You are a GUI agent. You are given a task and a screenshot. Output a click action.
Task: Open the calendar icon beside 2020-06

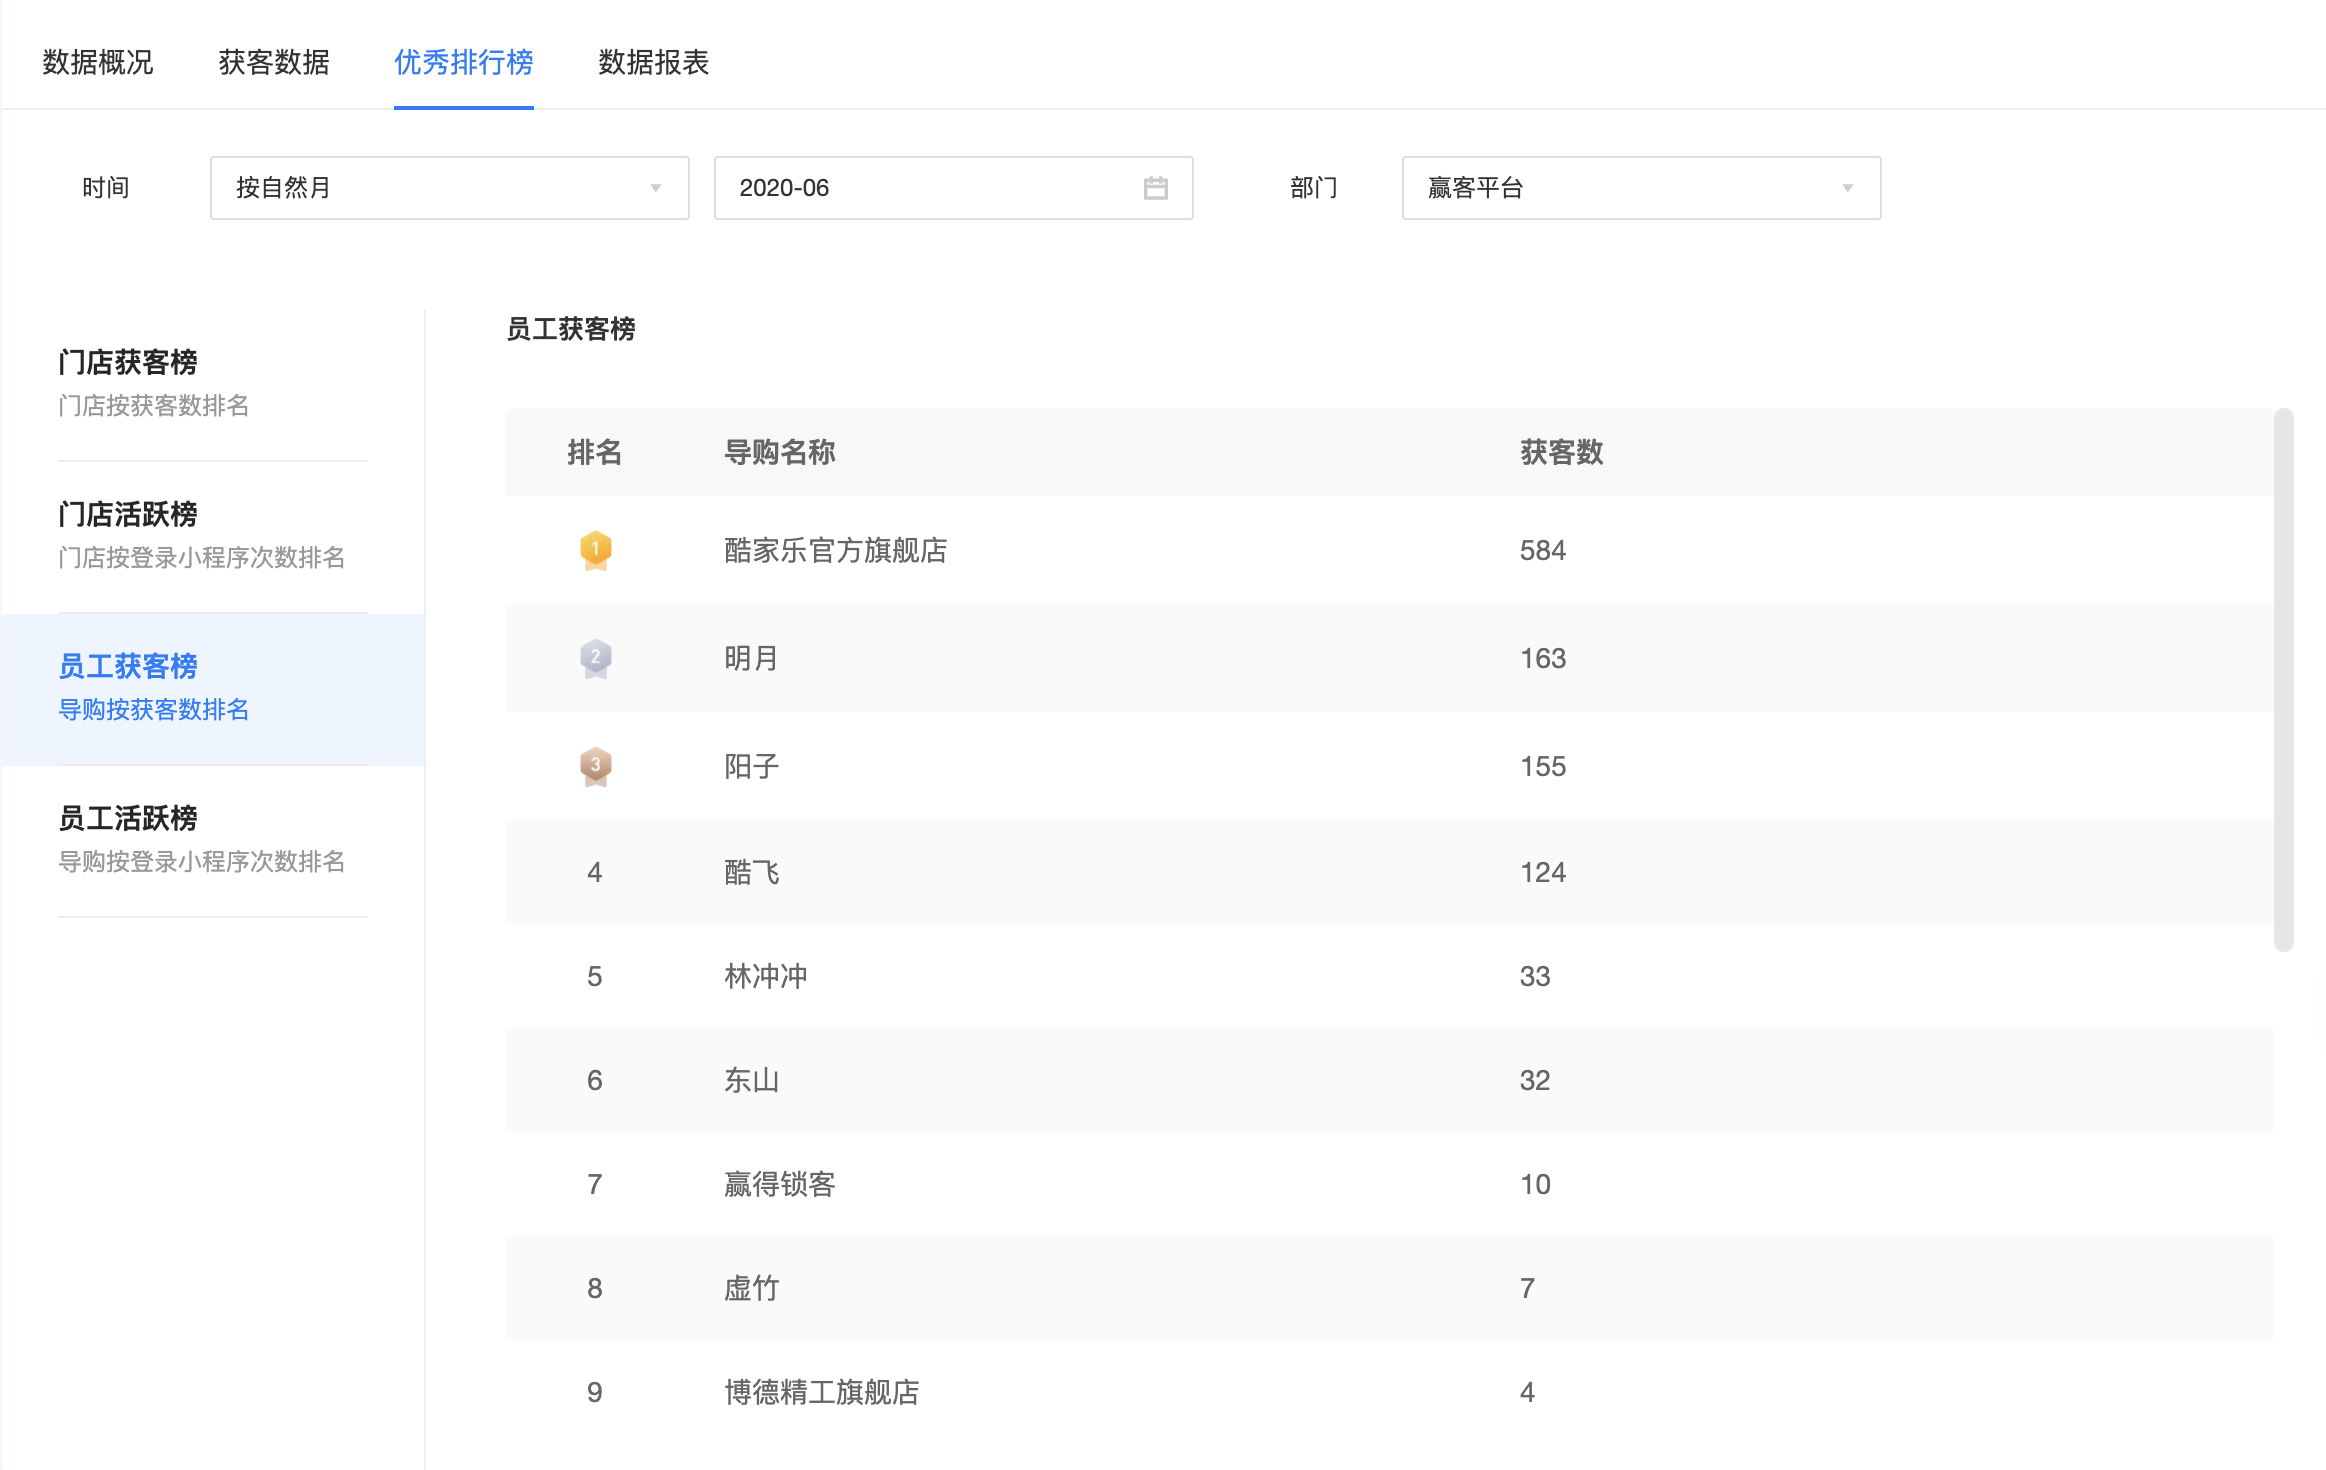pos(1157,188)
